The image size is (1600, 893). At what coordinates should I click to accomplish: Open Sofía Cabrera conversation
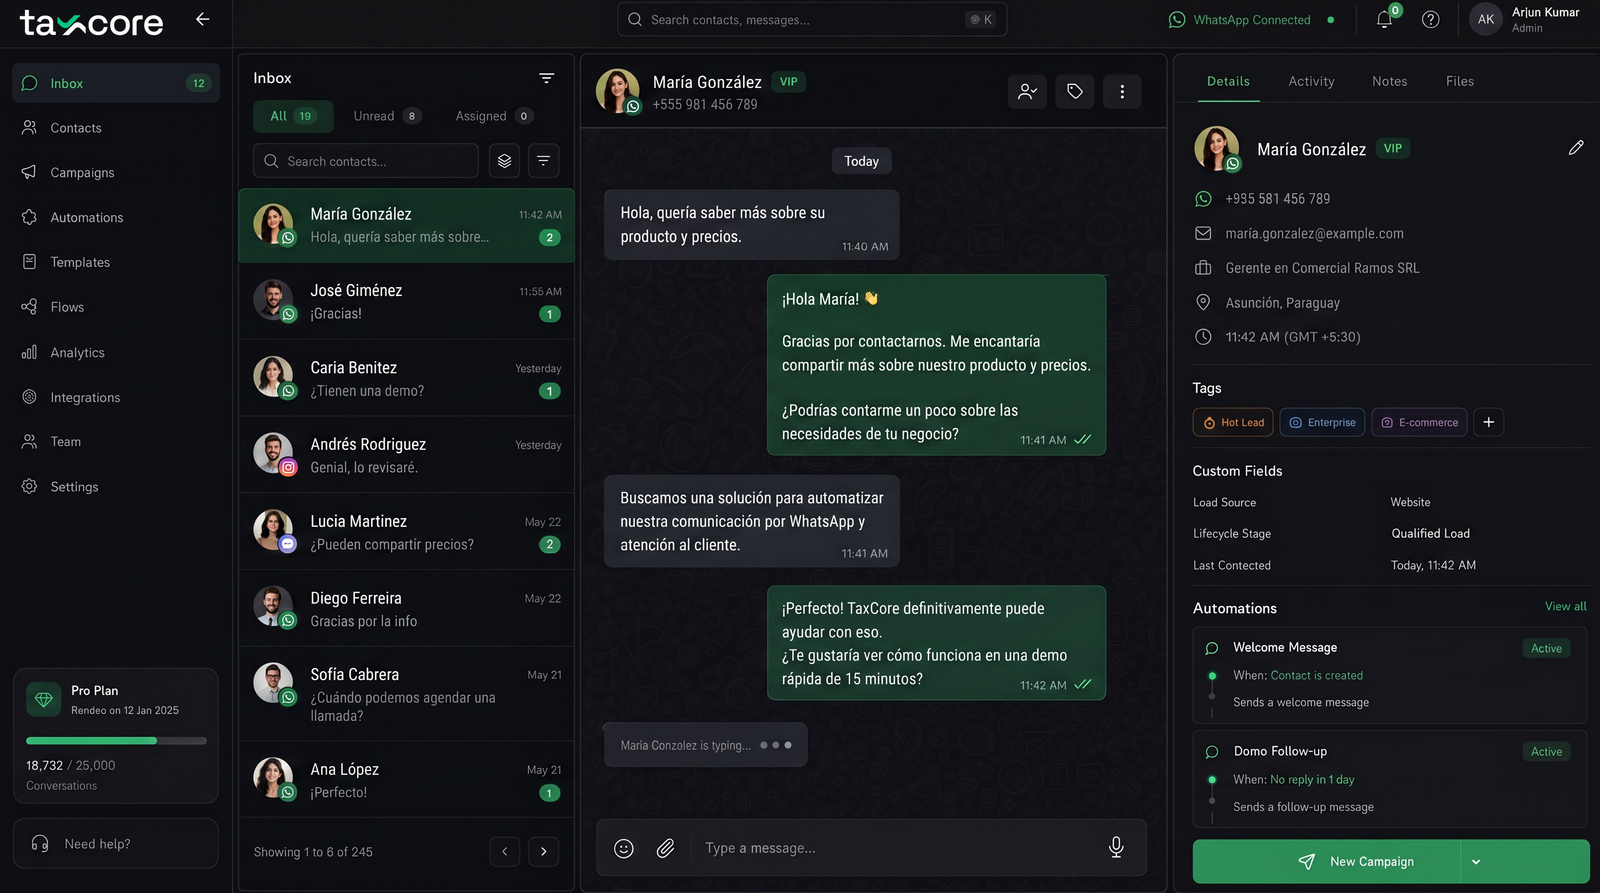(x=407, y=695)
